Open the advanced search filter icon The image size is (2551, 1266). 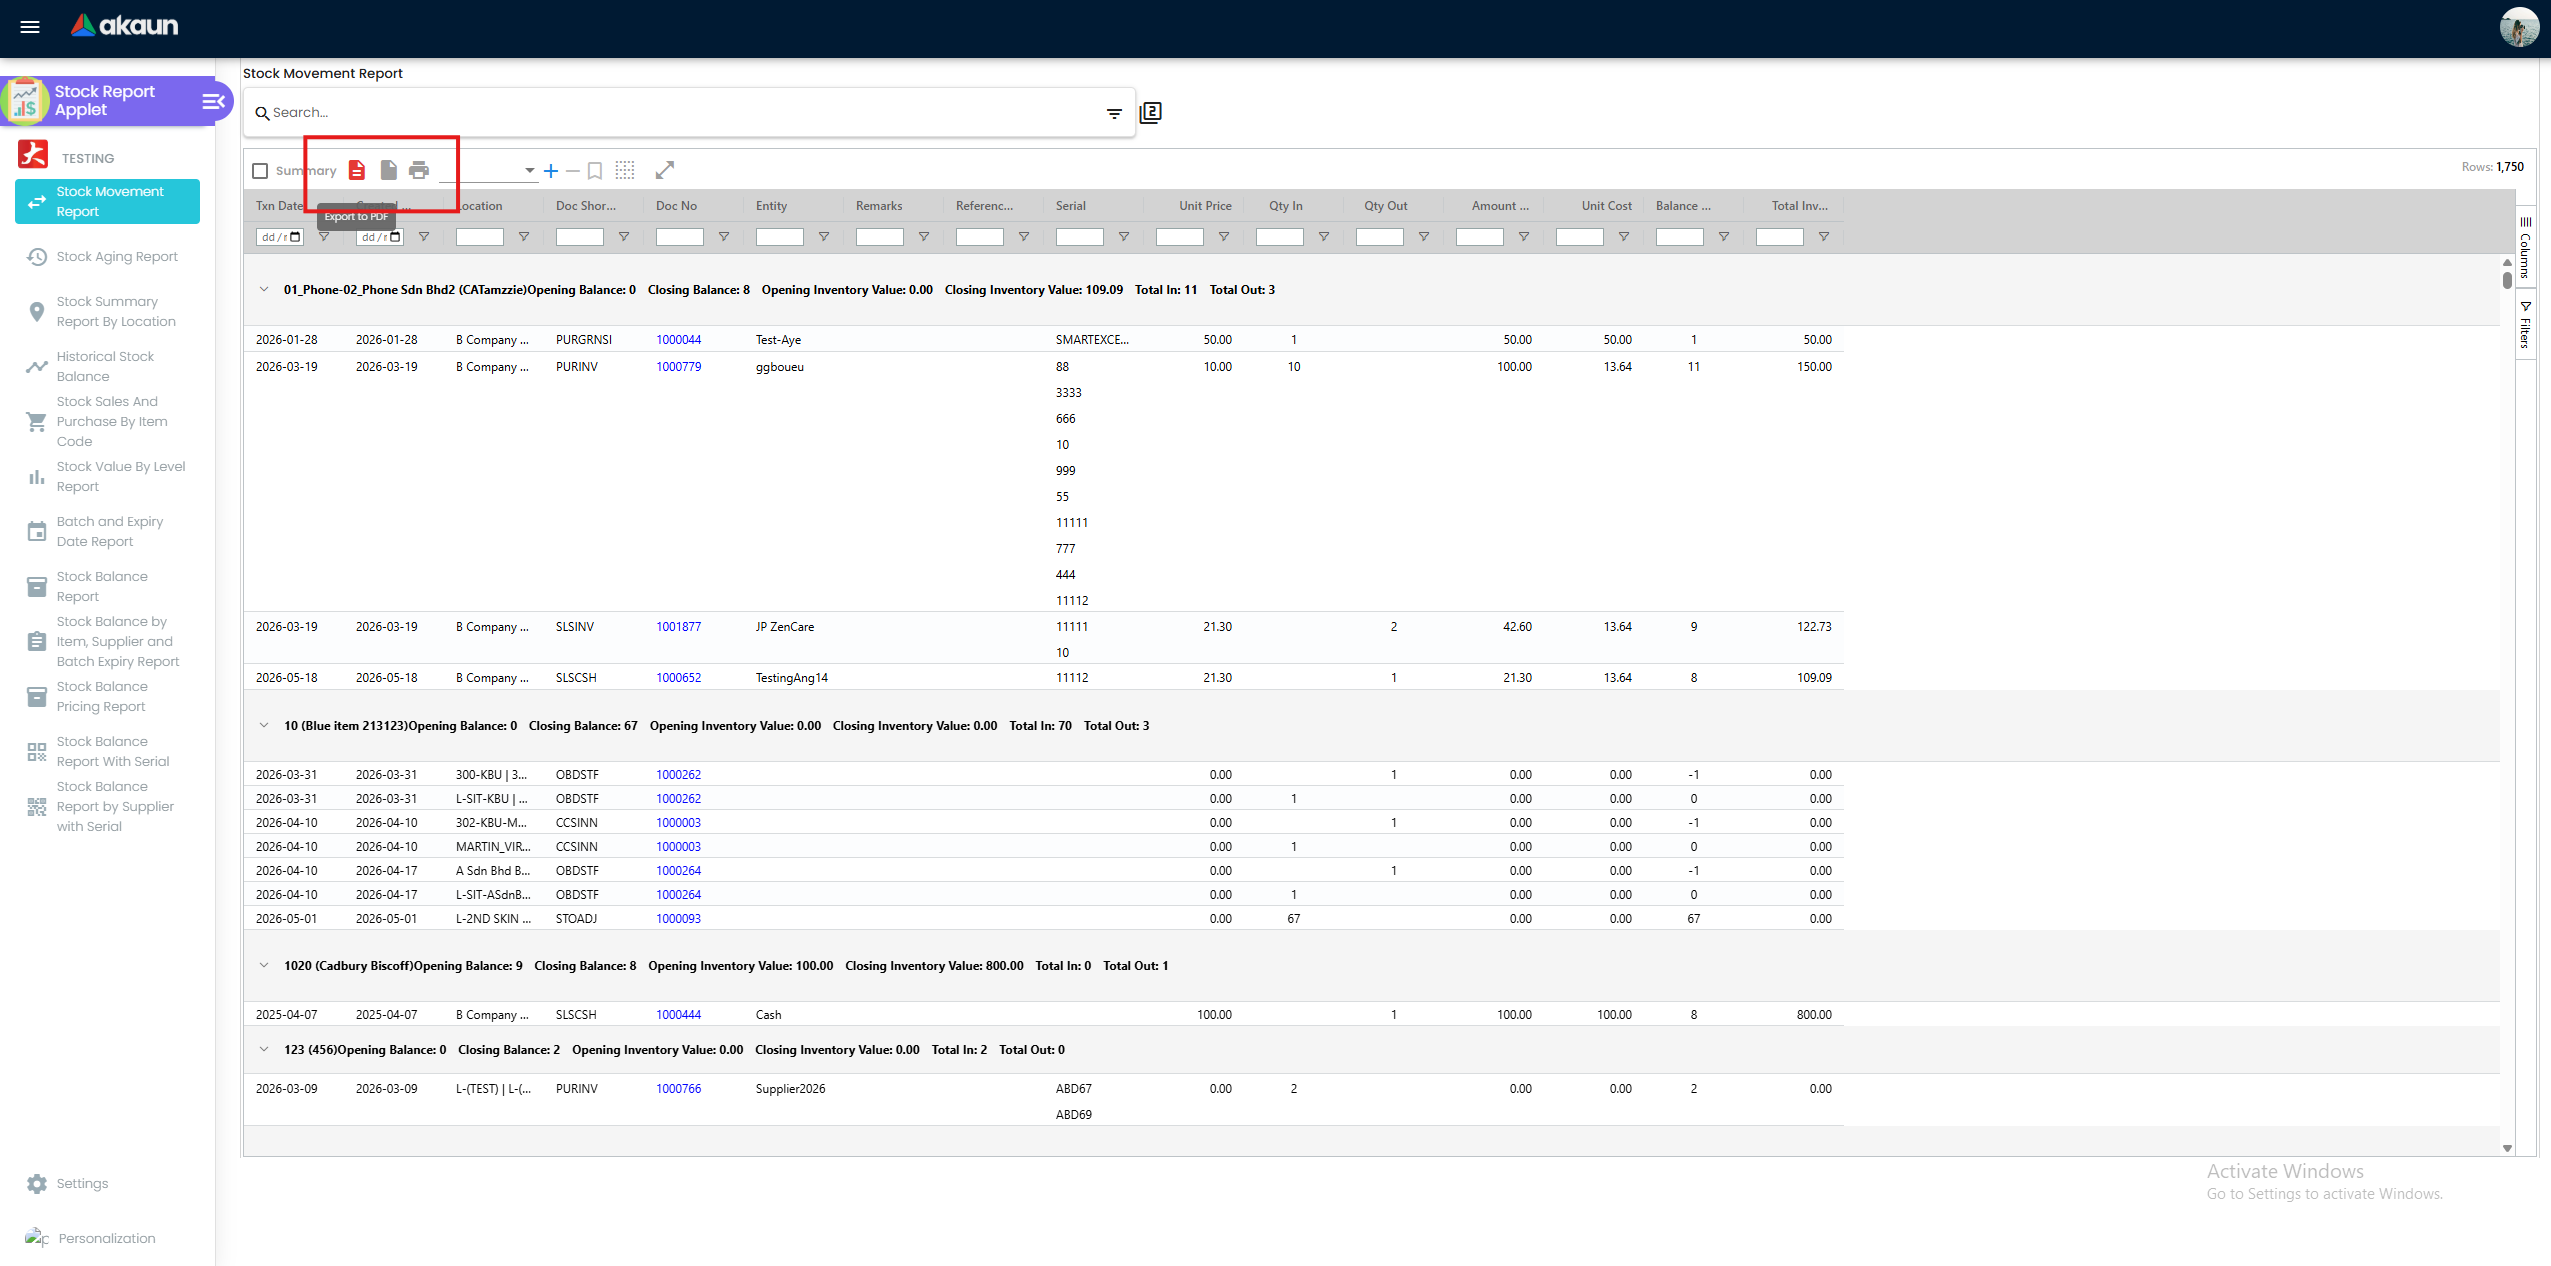tap(1114, 113)
